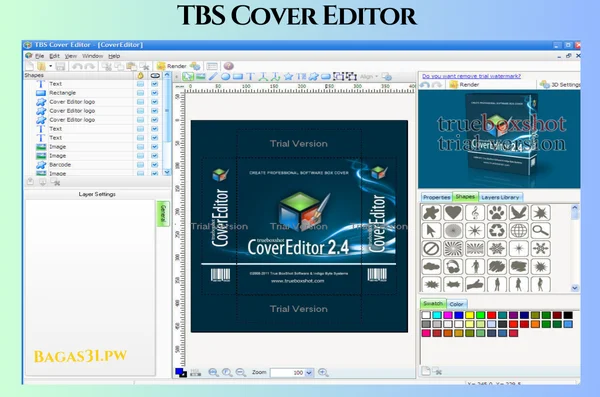The image size is (600, 397).
Task: Click 'Do you want remove trial watermark?' link
Action: (471, 76)
